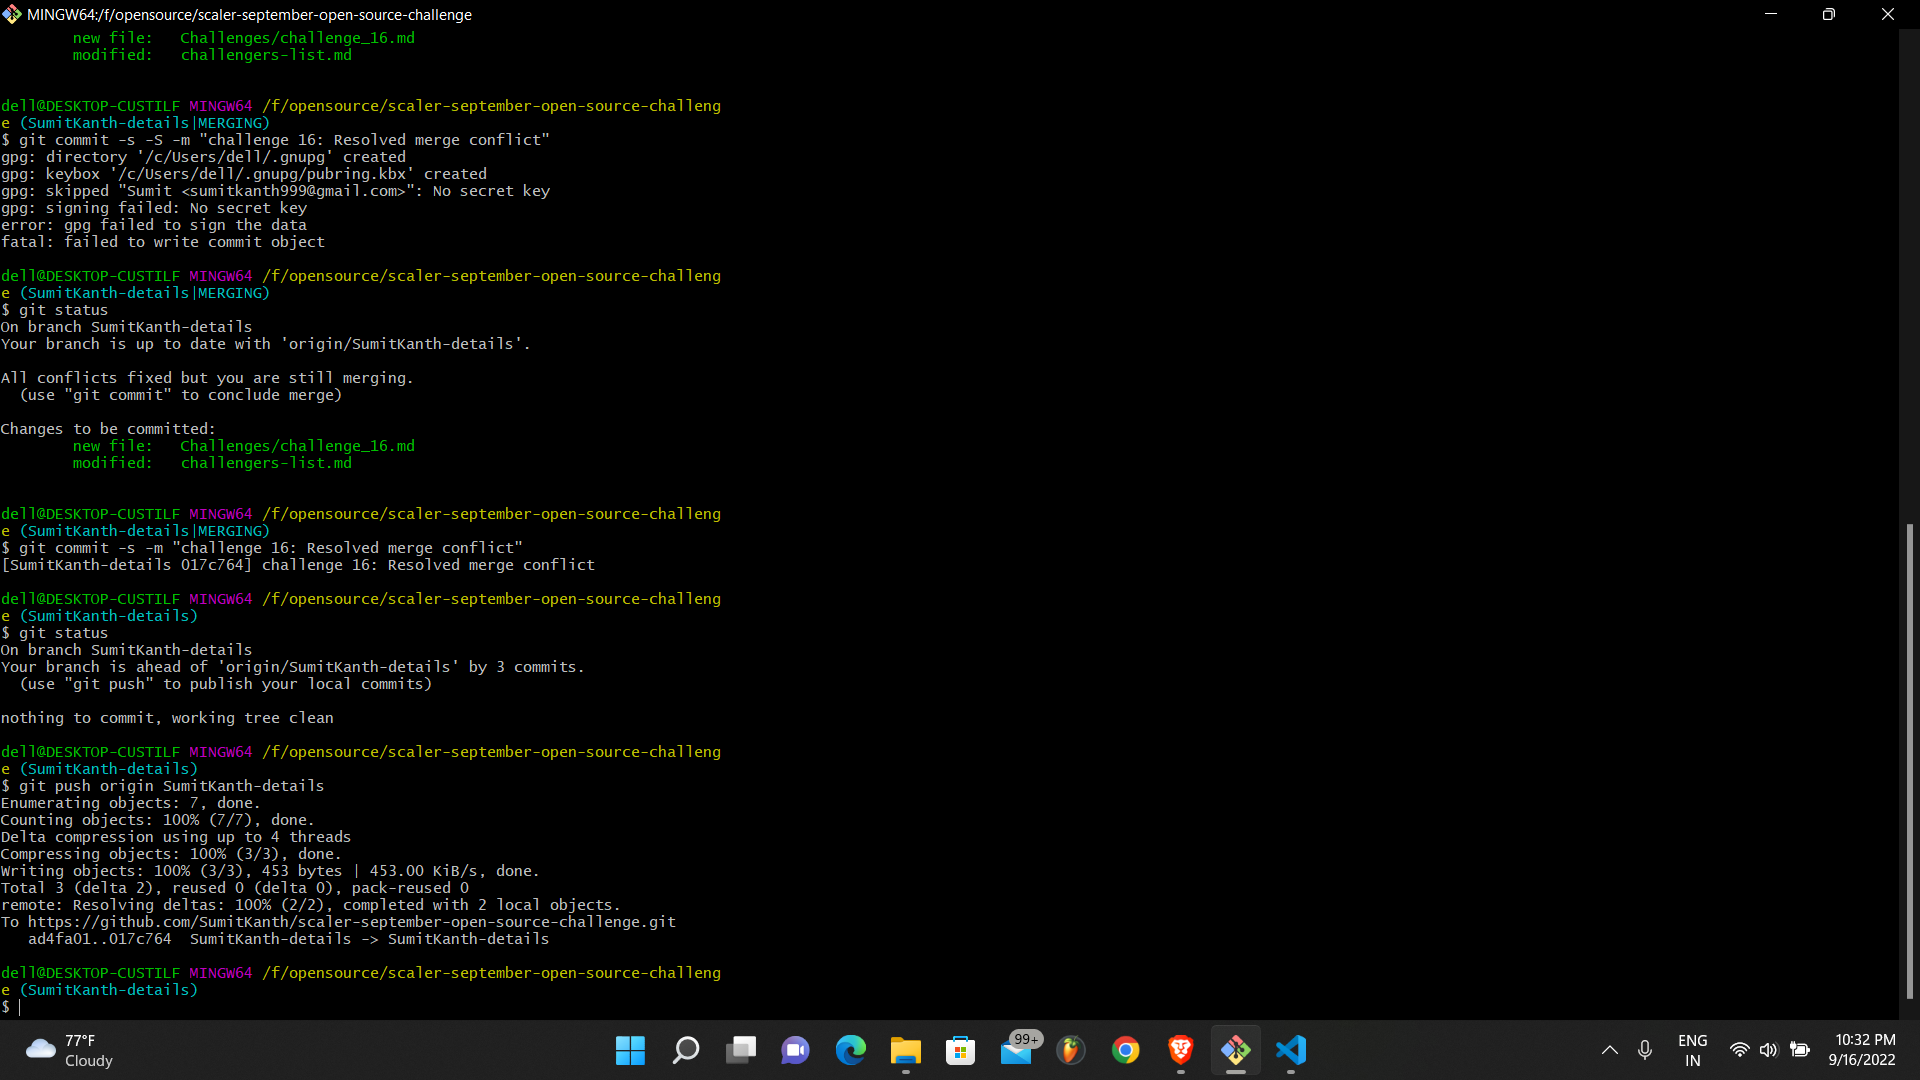Expand hidden system tray icons
Image resolution: width=1920 pixels, height=1080 pixels.
(1609, 1050)
